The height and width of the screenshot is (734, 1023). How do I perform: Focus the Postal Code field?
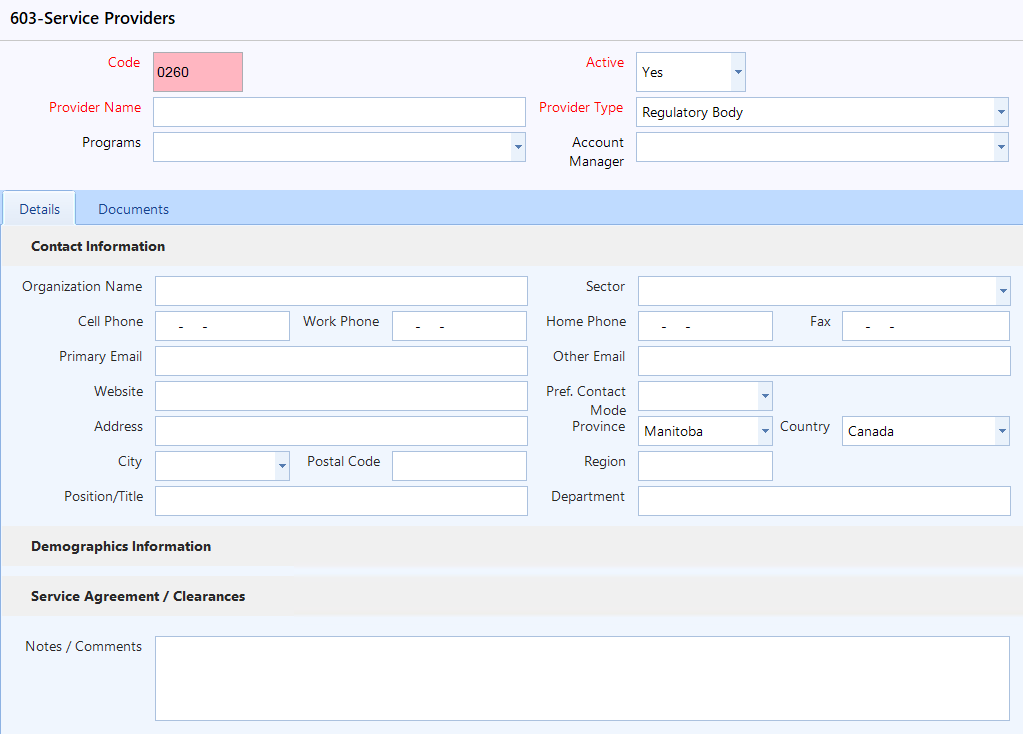tap(459, 466)
